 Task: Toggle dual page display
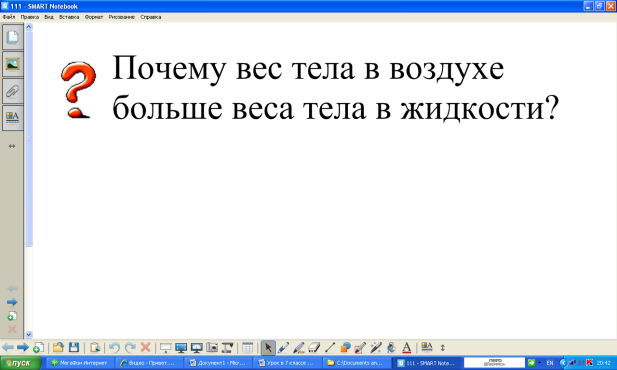196,348
